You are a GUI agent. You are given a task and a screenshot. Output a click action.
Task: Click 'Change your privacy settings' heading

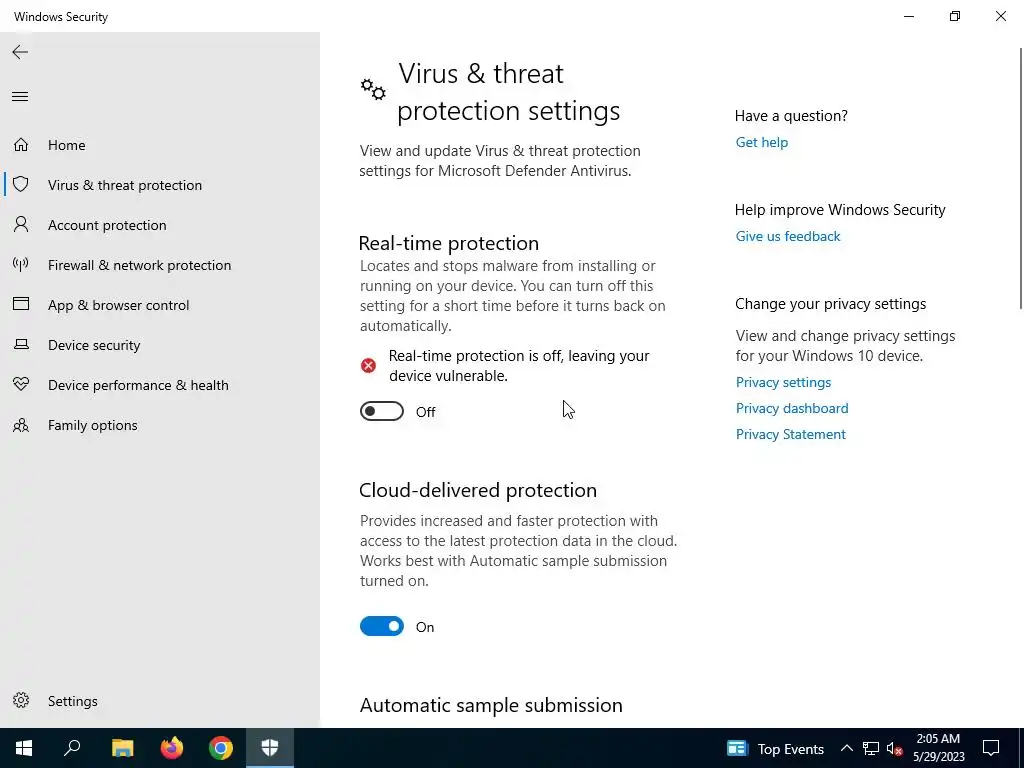point(830,304)
